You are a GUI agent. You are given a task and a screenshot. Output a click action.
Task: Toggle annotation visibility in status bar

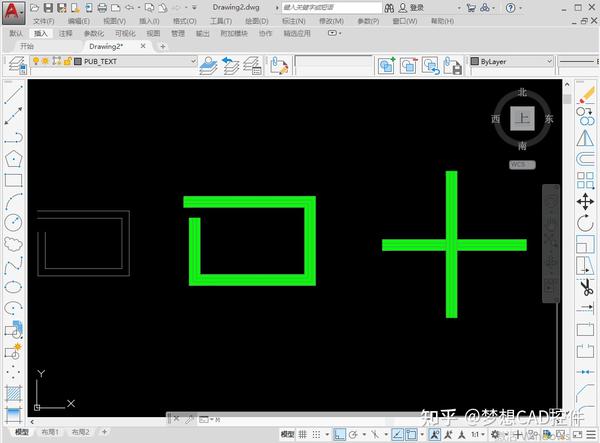pos(435,434)
